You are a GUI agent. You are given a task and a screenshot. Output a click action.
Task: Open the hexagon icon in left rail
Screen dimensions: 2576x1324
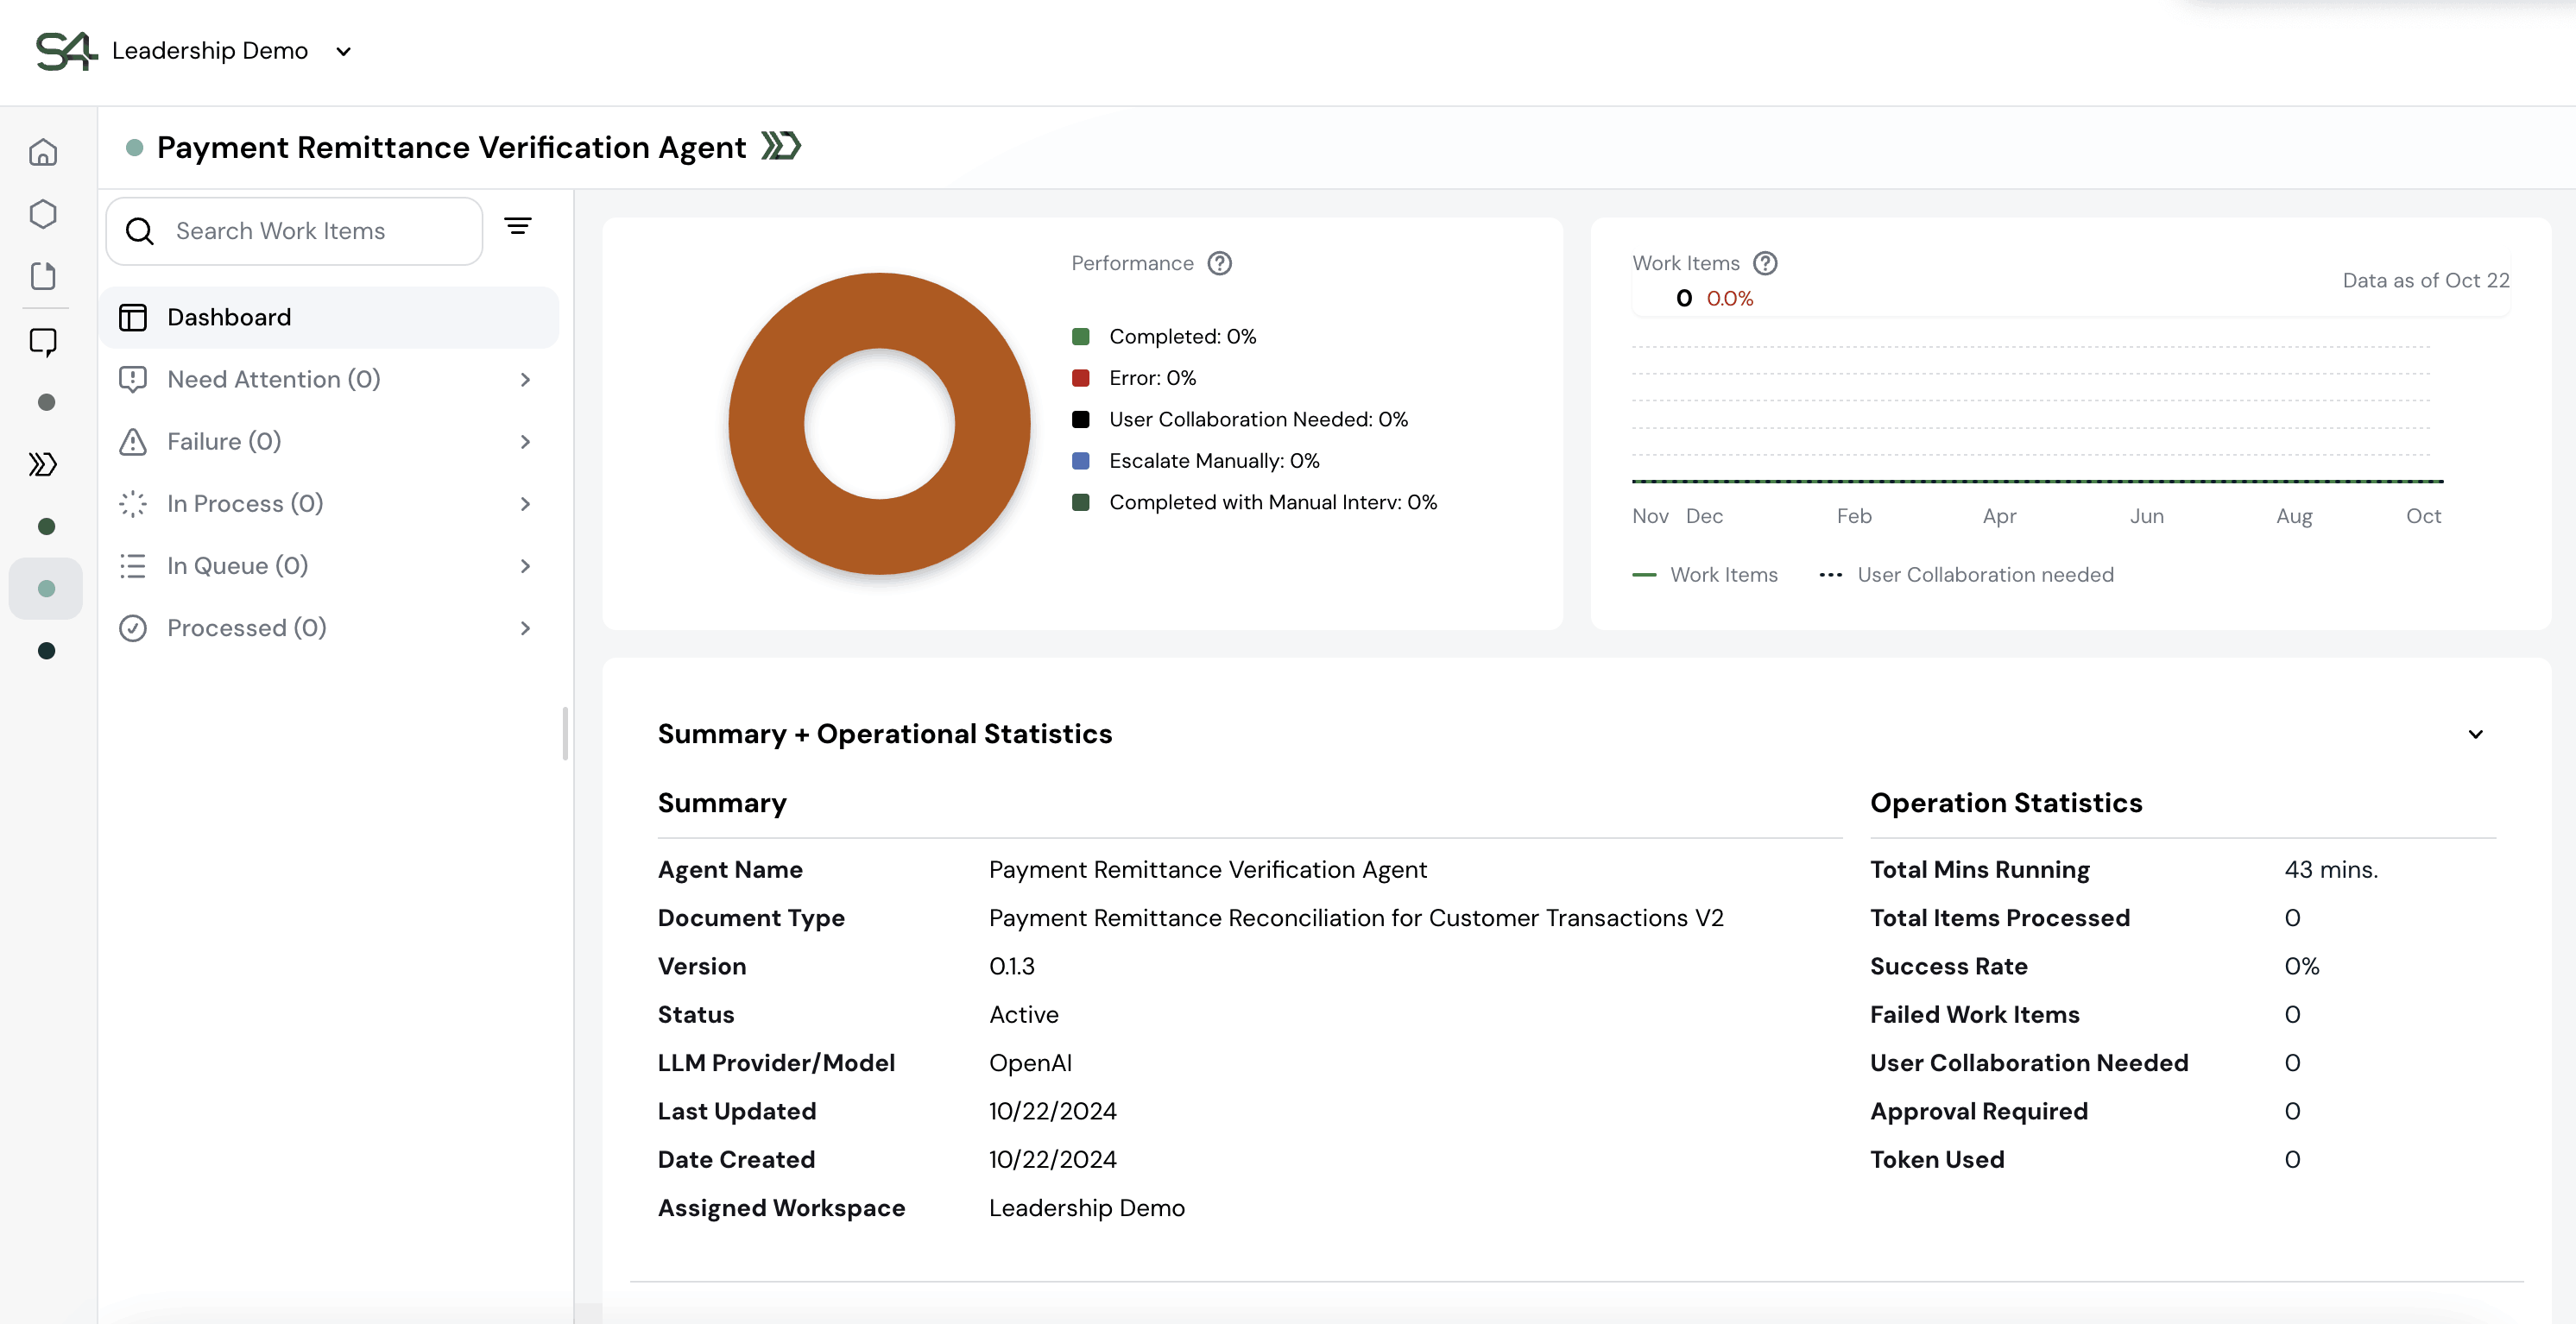point(43,214)
